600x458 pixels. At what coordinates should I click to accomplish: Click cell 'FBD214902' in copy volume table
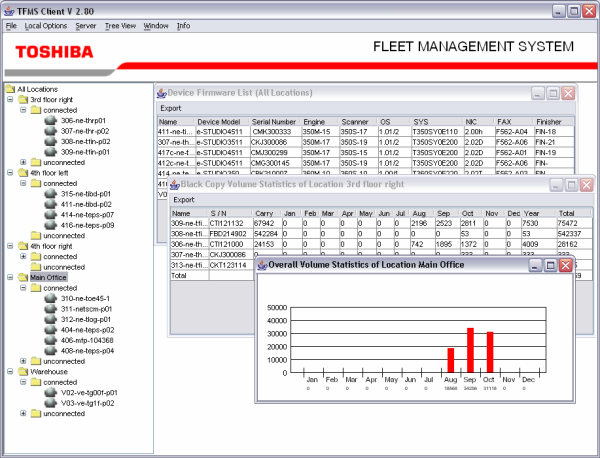[230, 234]
